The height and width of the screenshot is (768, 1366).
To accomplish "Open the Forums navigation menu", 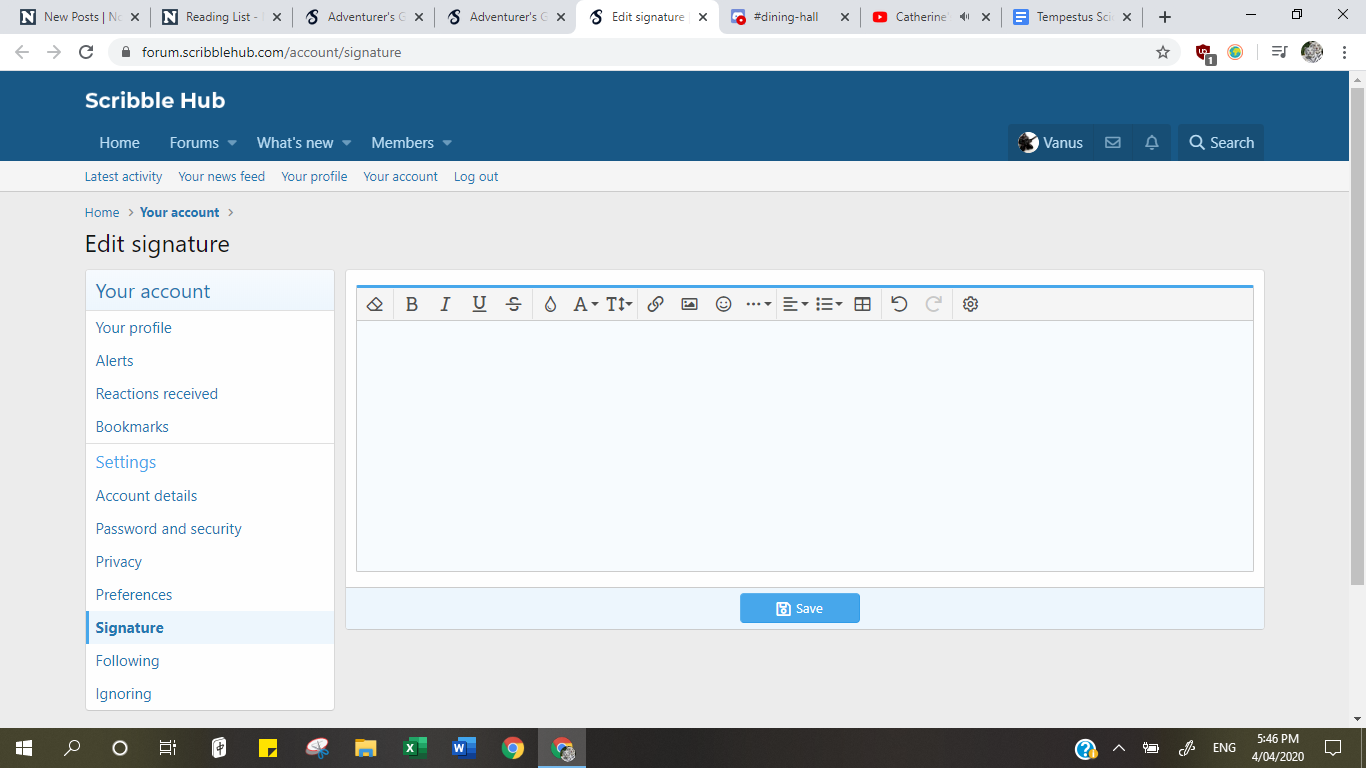I will click(x=203, y=143).
